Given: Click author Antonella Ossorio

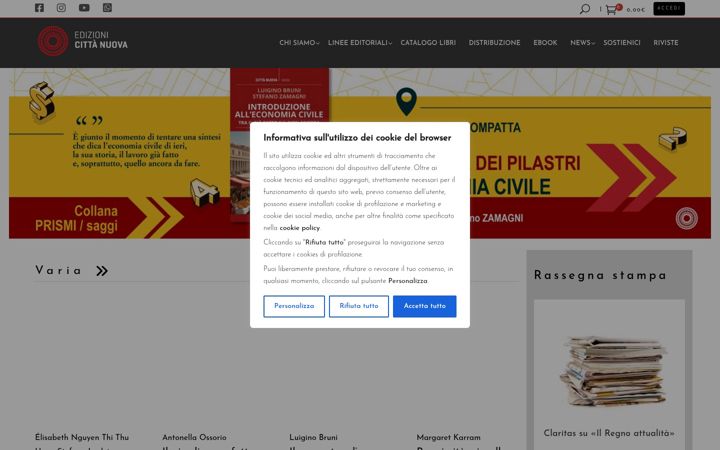Looking at the screenshot, I should (194, 437).
